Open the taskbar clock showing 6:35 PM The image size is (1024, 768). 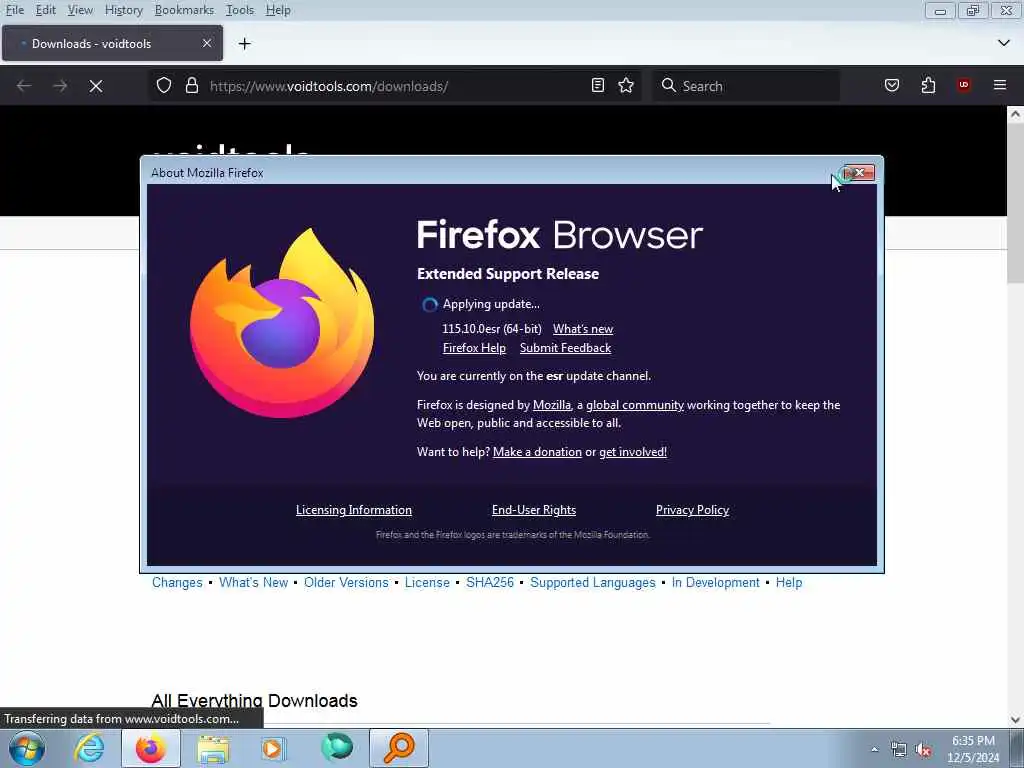[x=973, y=749]
